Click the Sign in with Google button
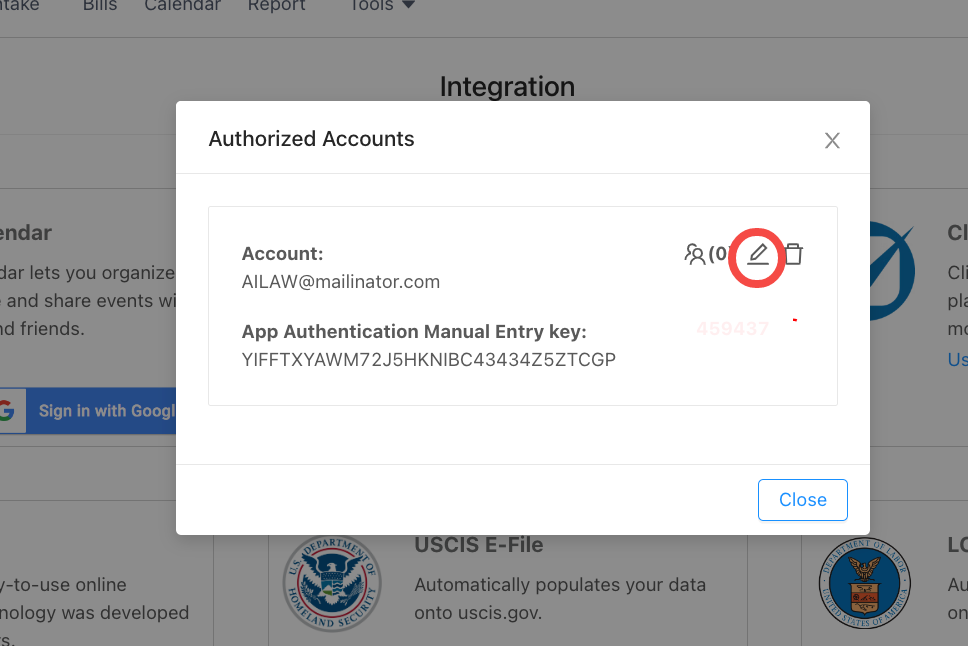This screenshot has width=968, height=646. pos(88,411)
